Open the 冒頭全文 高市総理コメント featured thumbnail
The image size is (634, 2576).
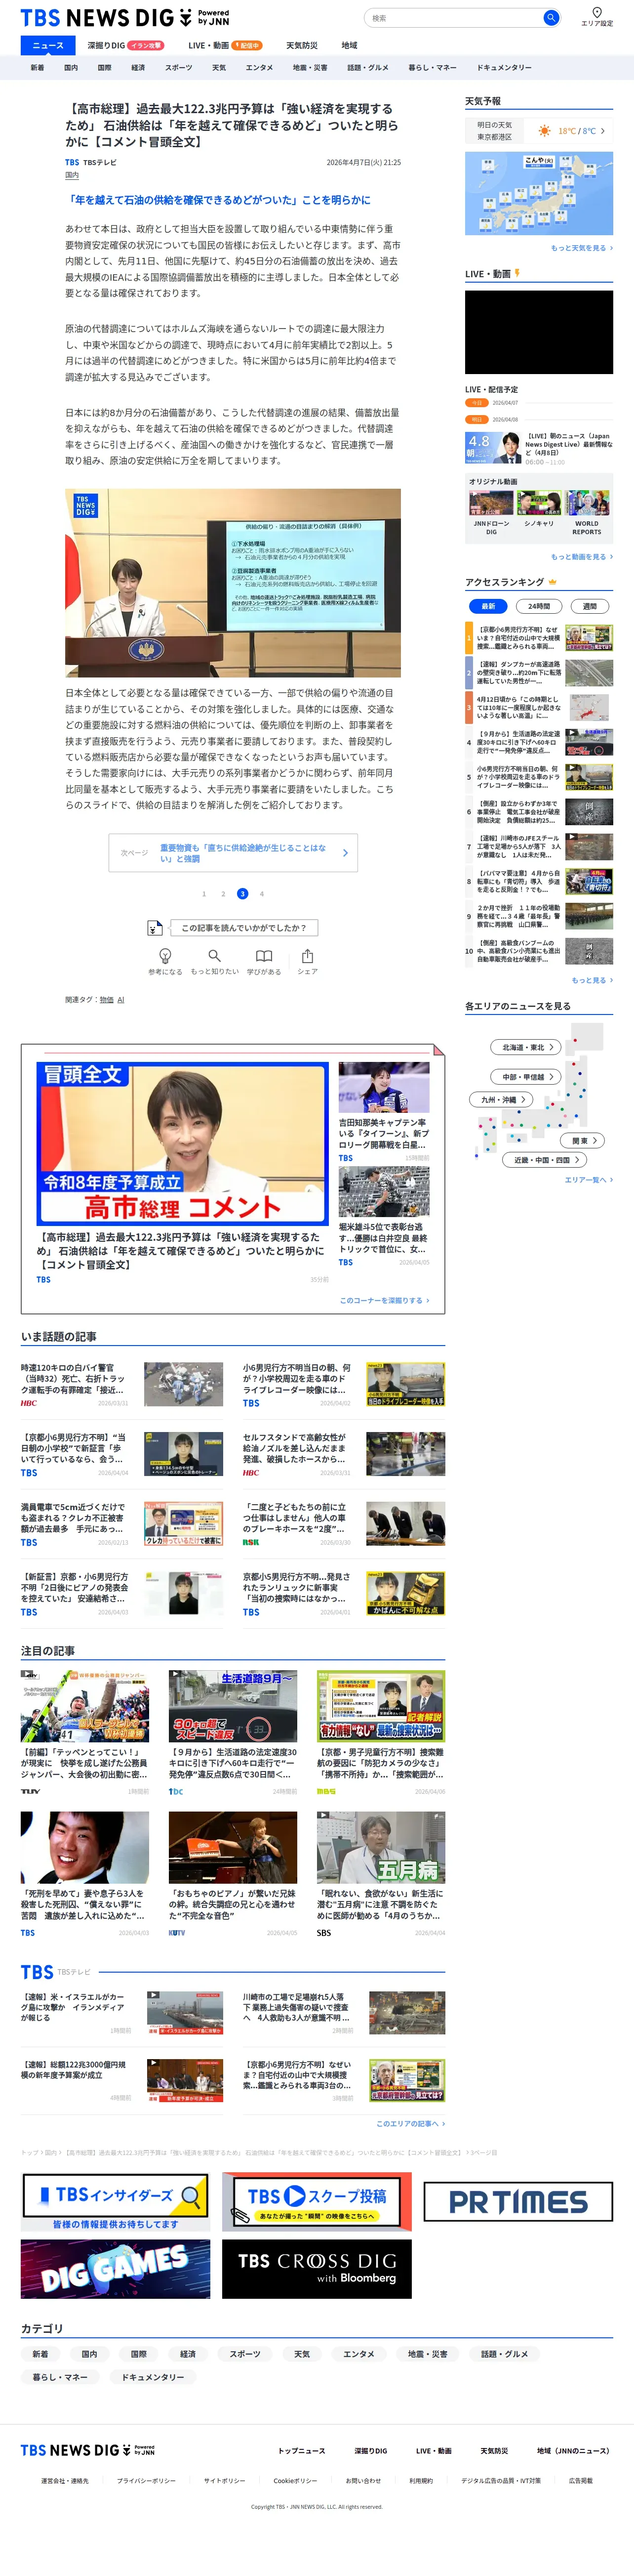183,1144
